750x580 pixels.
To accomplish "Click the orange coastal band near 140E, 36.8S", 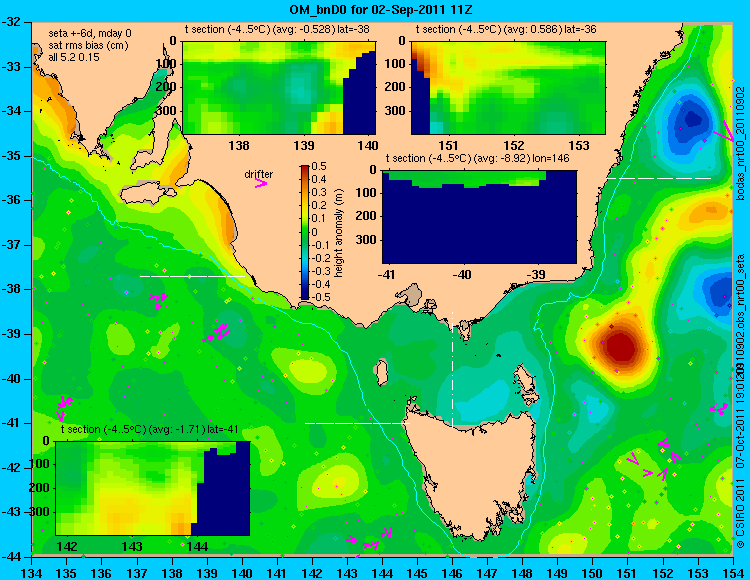I will tap(227, 227).
